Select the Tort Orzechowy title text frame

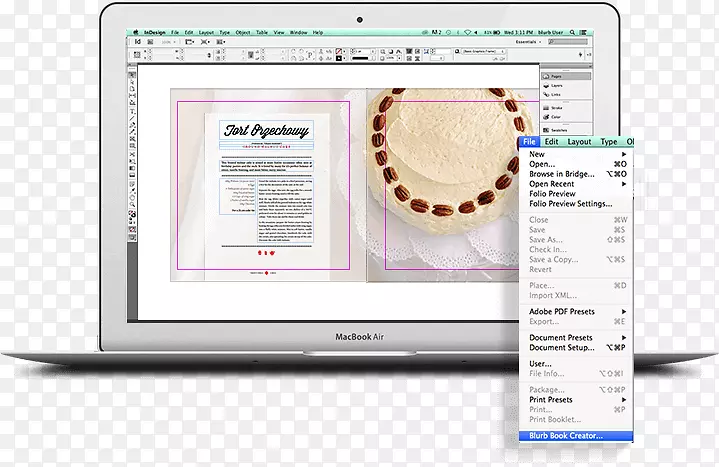[266, 130]
